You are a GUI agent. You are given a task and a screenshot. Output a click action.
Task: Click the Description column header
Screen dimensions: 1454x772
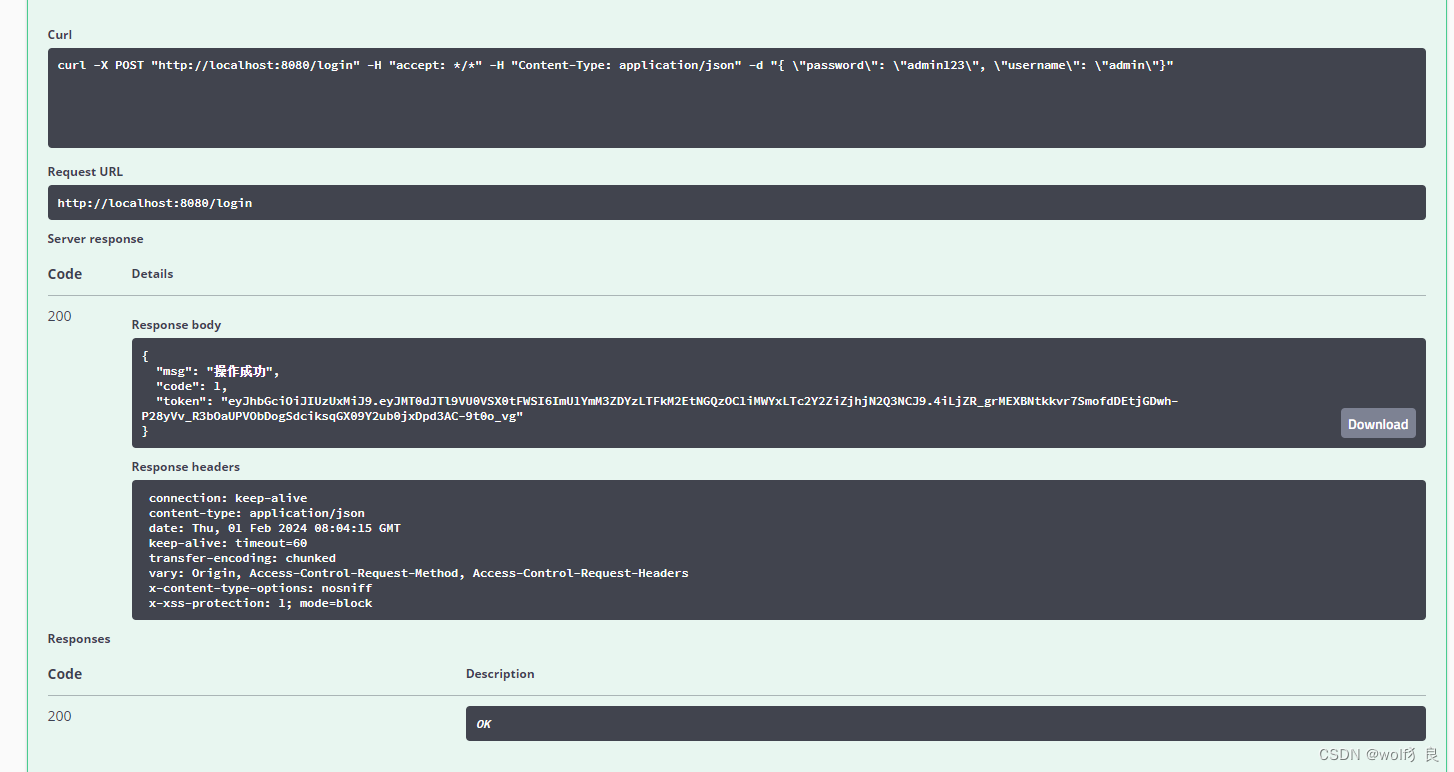[500, 674]
